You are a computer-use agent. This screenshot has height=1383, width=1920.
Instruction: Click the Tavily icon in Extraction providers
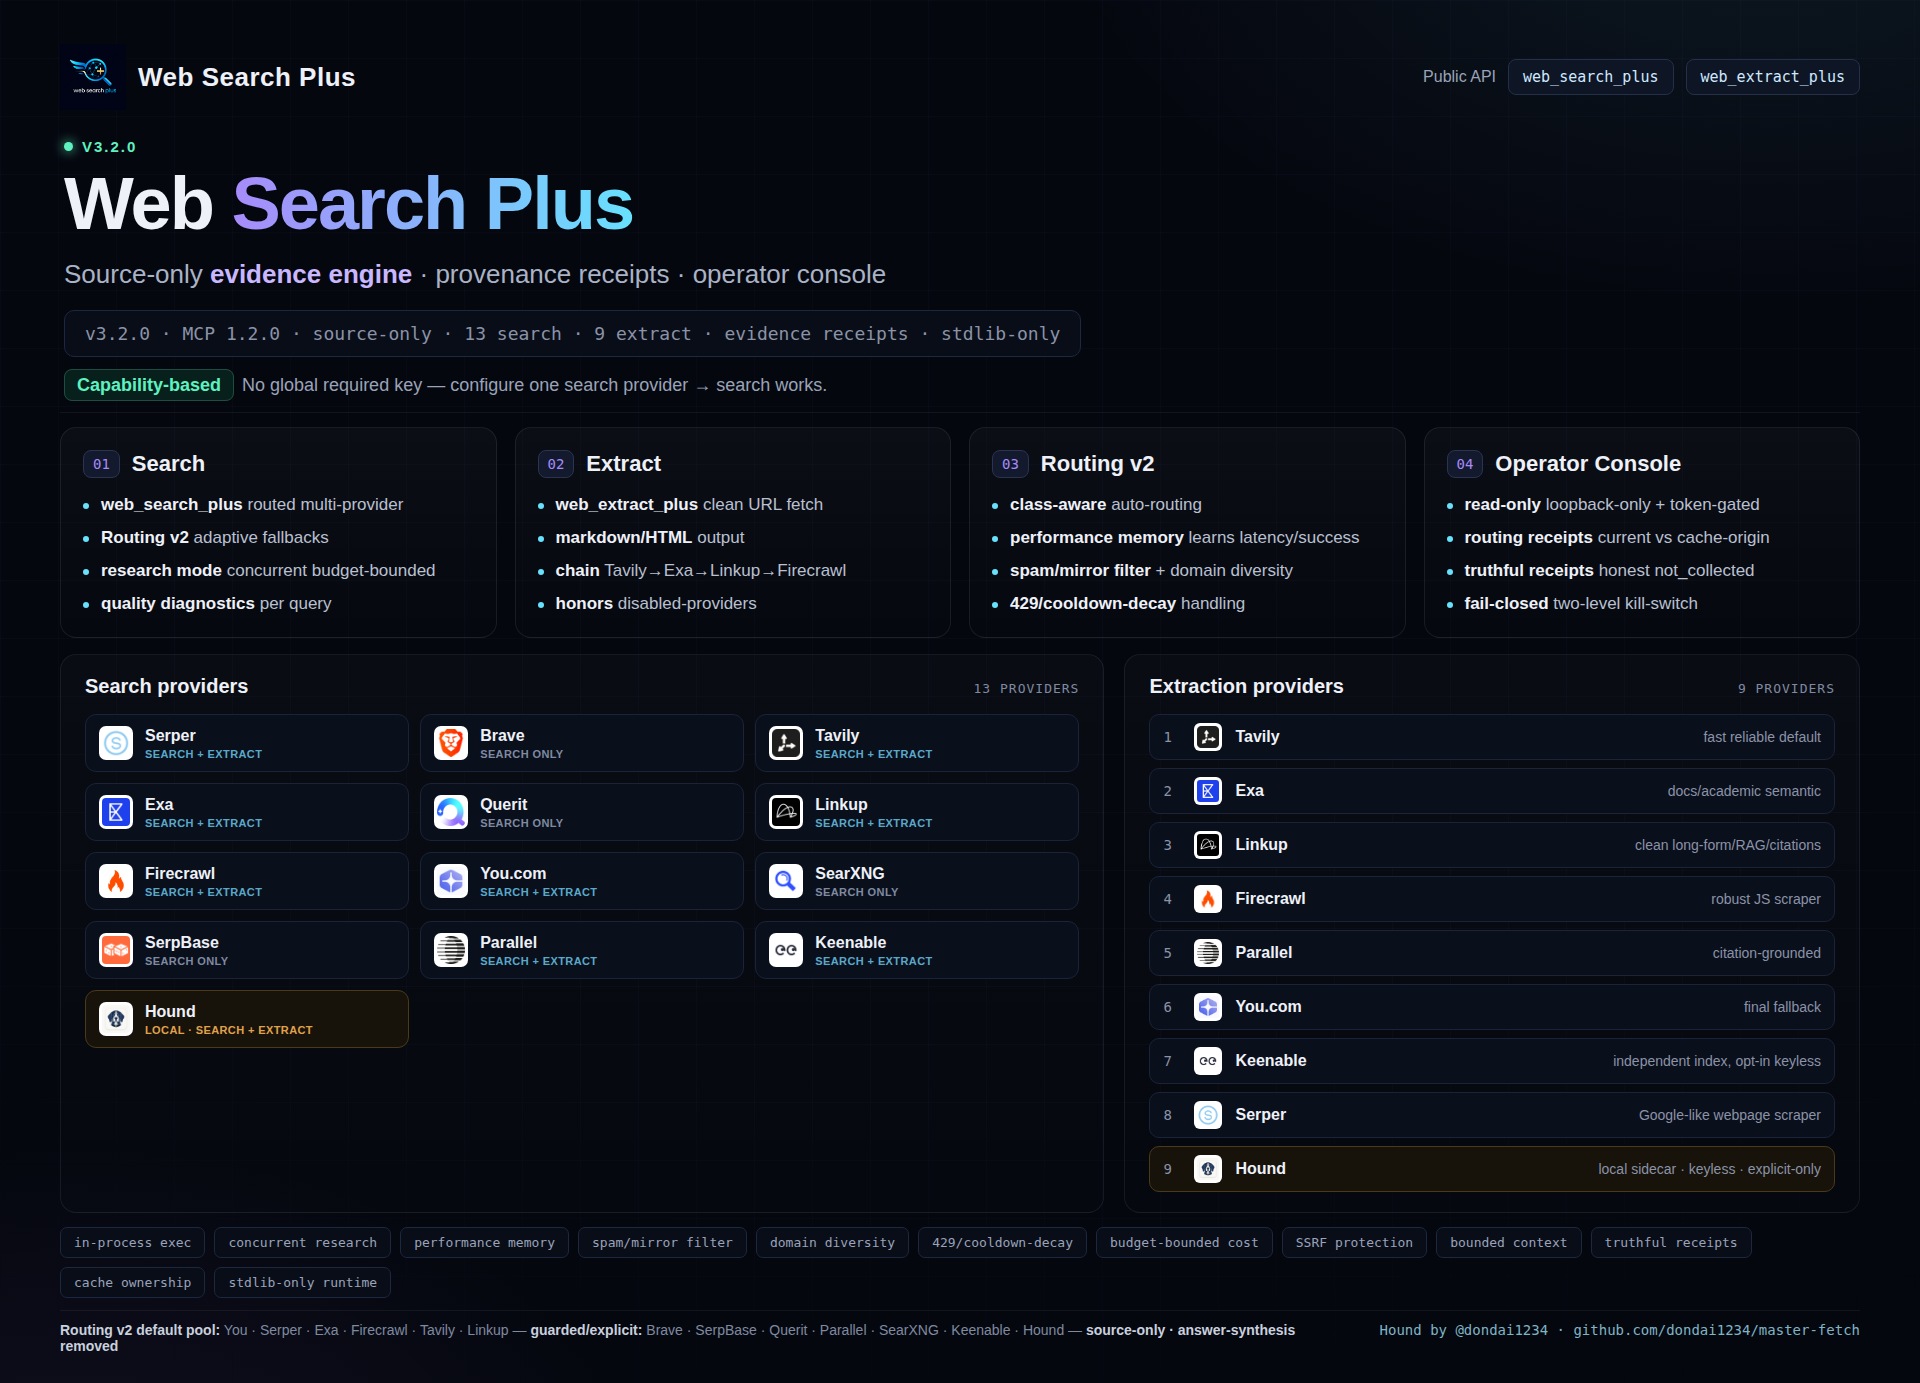[x=1208, y=737]
